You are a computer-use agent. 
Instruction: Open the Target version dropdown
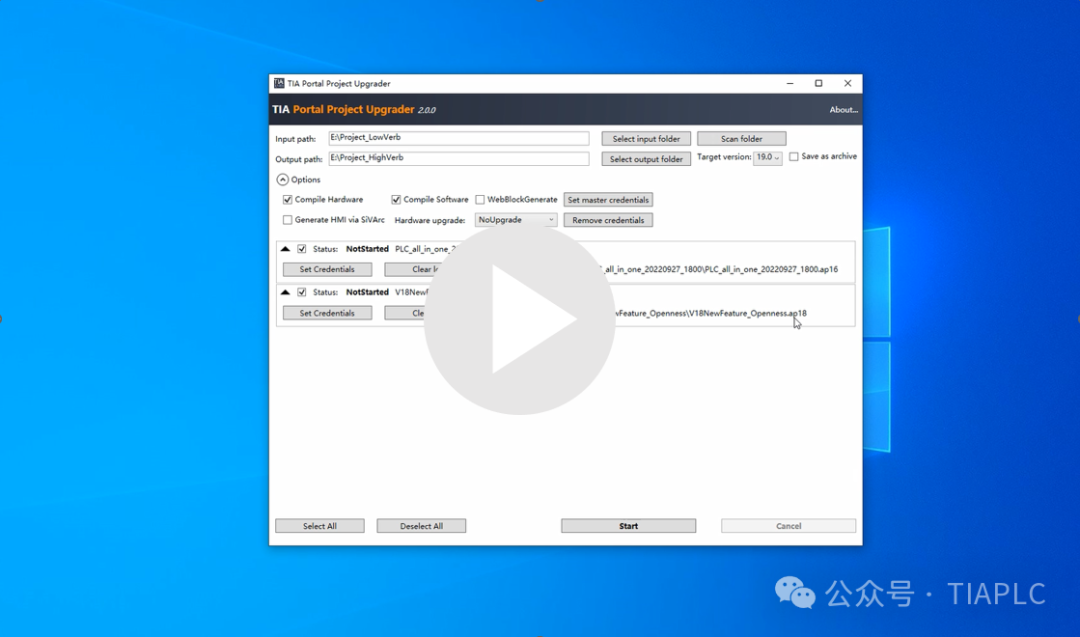(767, 157)
